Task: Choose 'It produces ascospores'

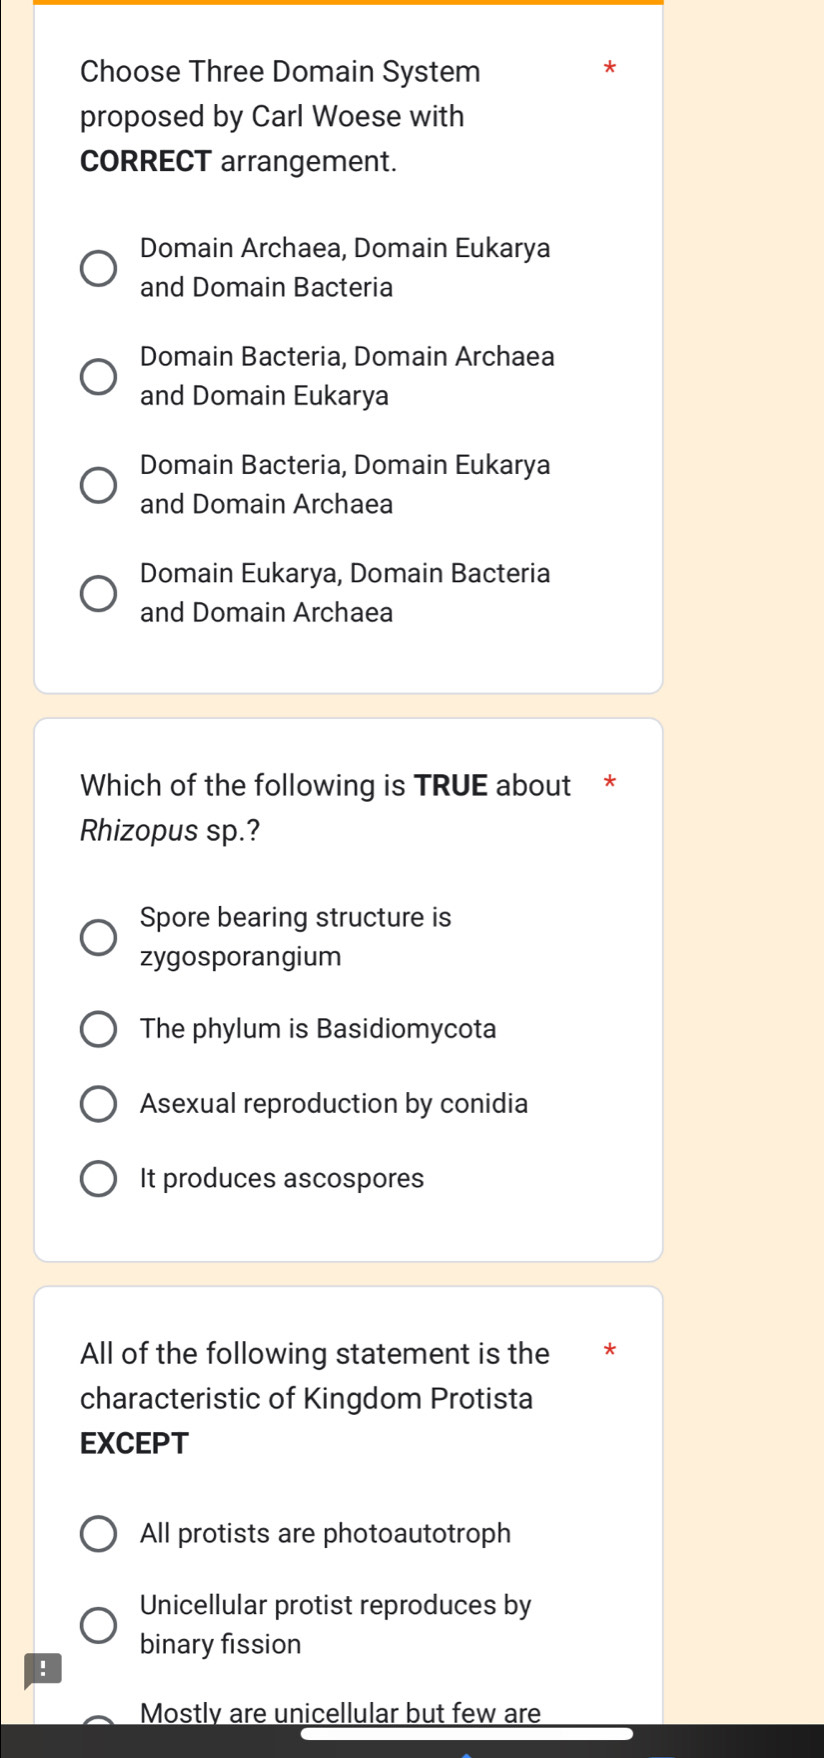Action: 97,1178
